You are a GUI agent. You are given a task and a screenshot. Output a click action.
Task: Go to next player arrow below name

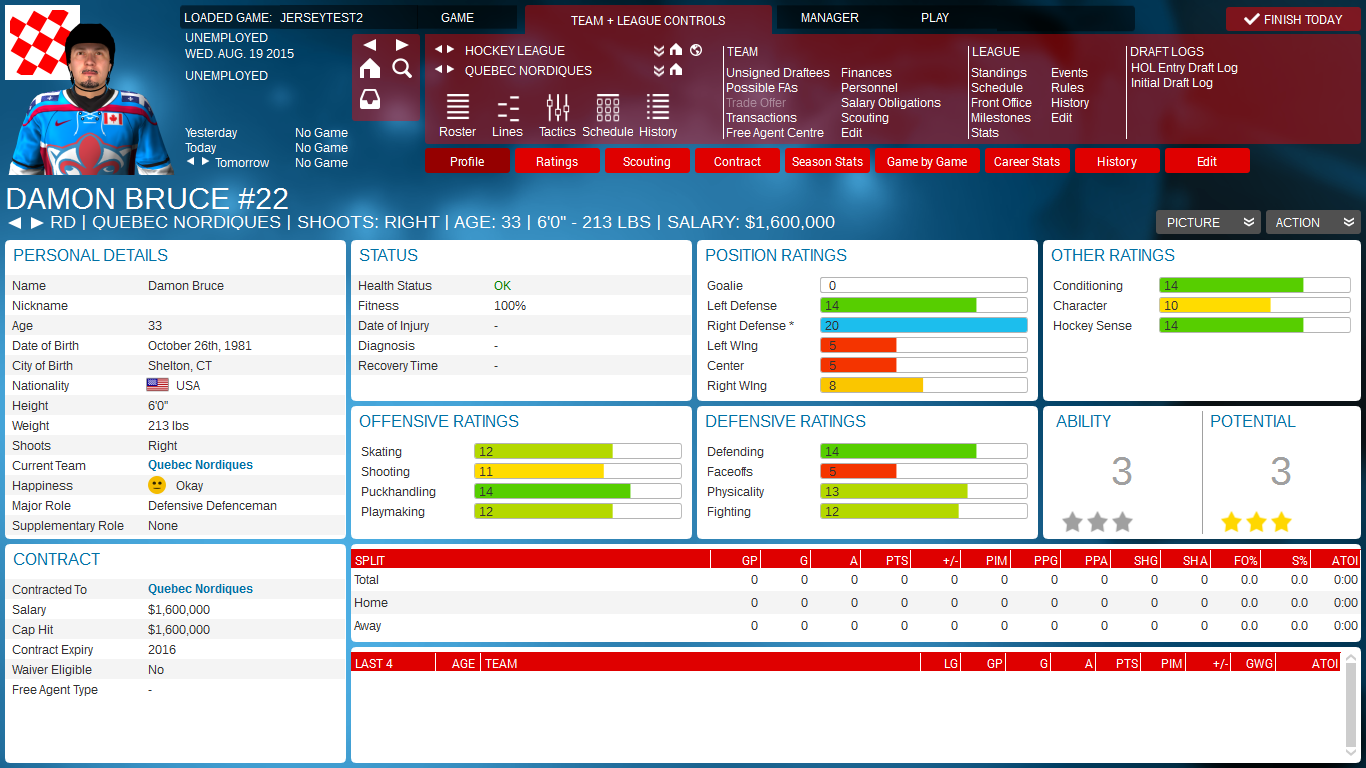tap(37, 222)
